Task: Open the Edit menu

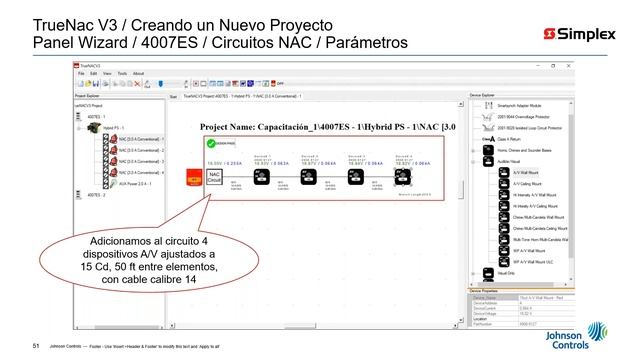Action: tap(93, 73)
